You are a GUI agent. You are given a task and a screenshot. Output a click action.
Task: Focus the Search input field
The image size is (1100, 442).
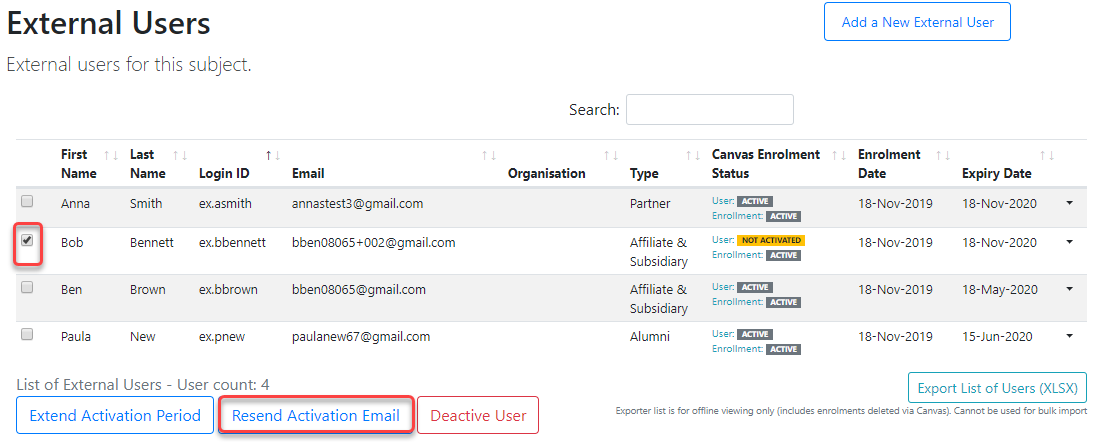click(709, 109)
